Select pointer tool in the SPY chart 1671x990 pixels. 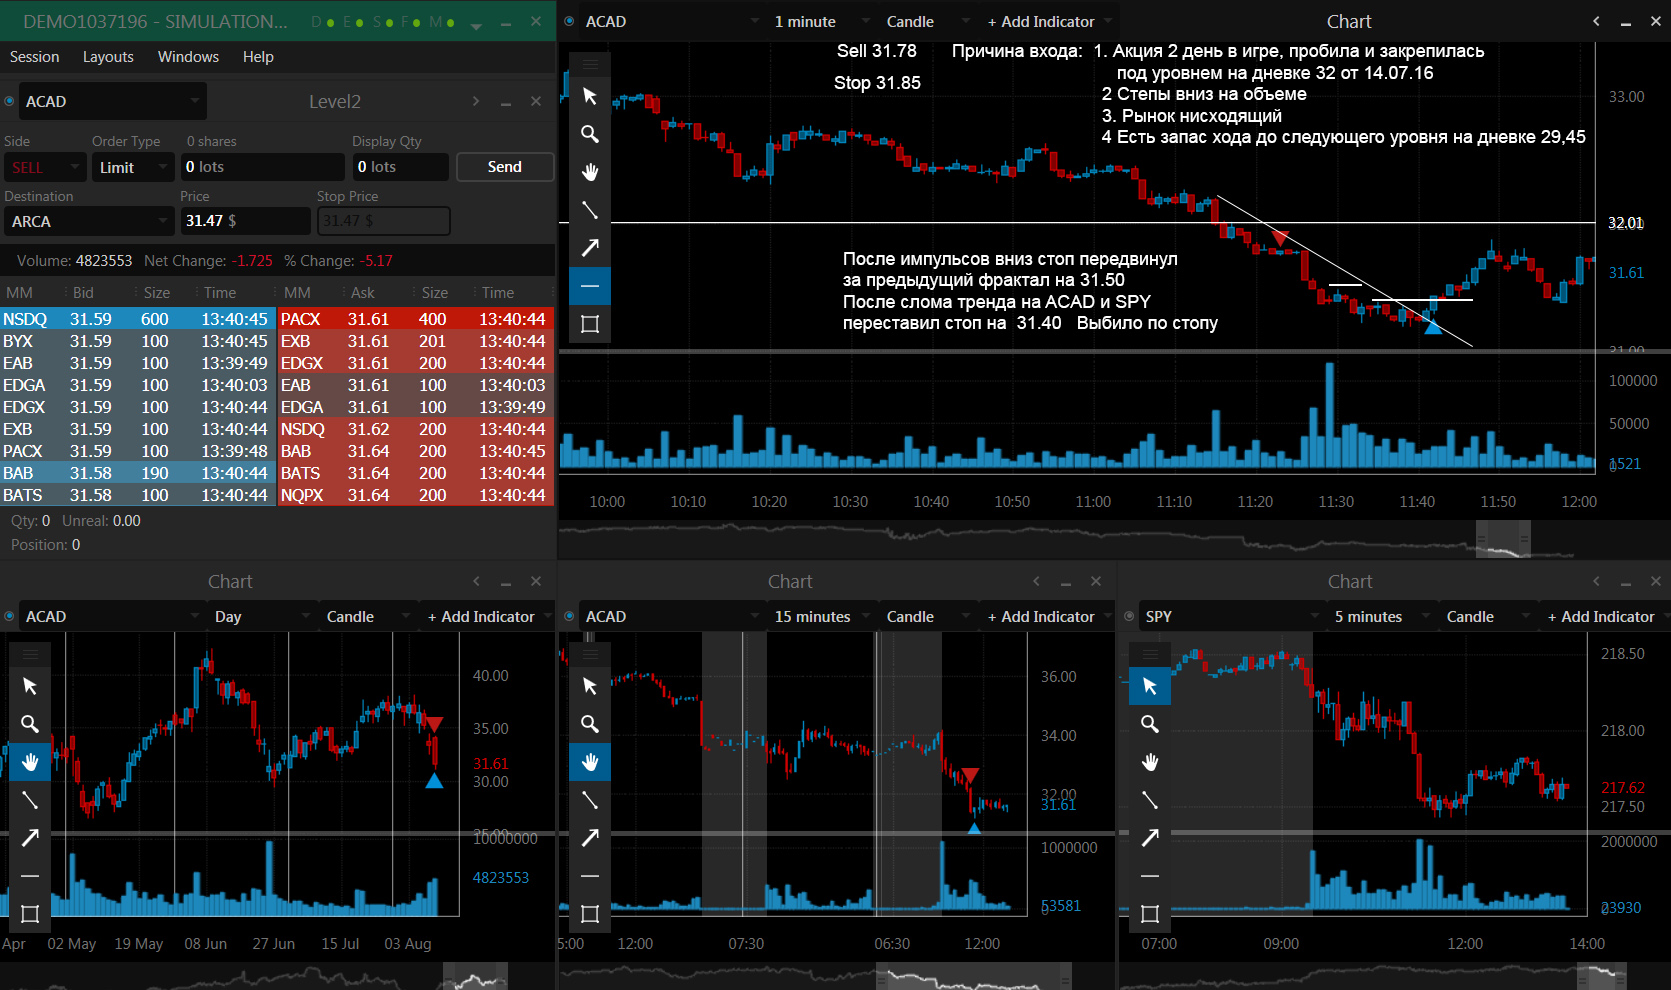click(1150, 686)
